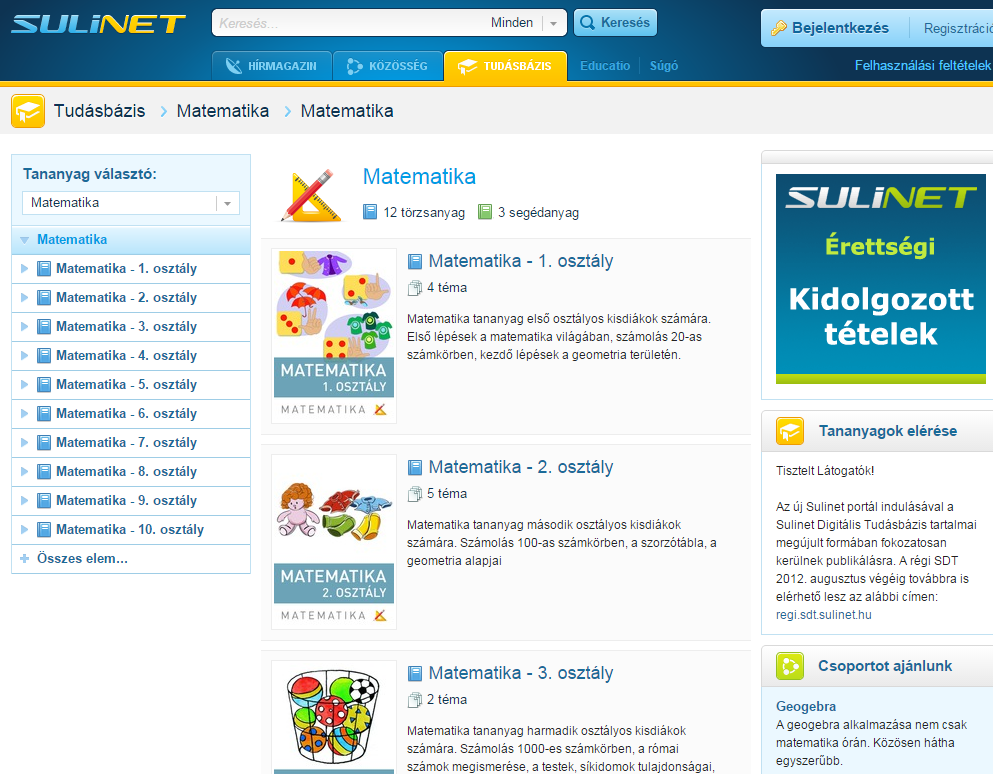The height and width of the screenshot is (774, 993).
Task: Click the Matematika page title heading
Action: (x=419, y=177)
